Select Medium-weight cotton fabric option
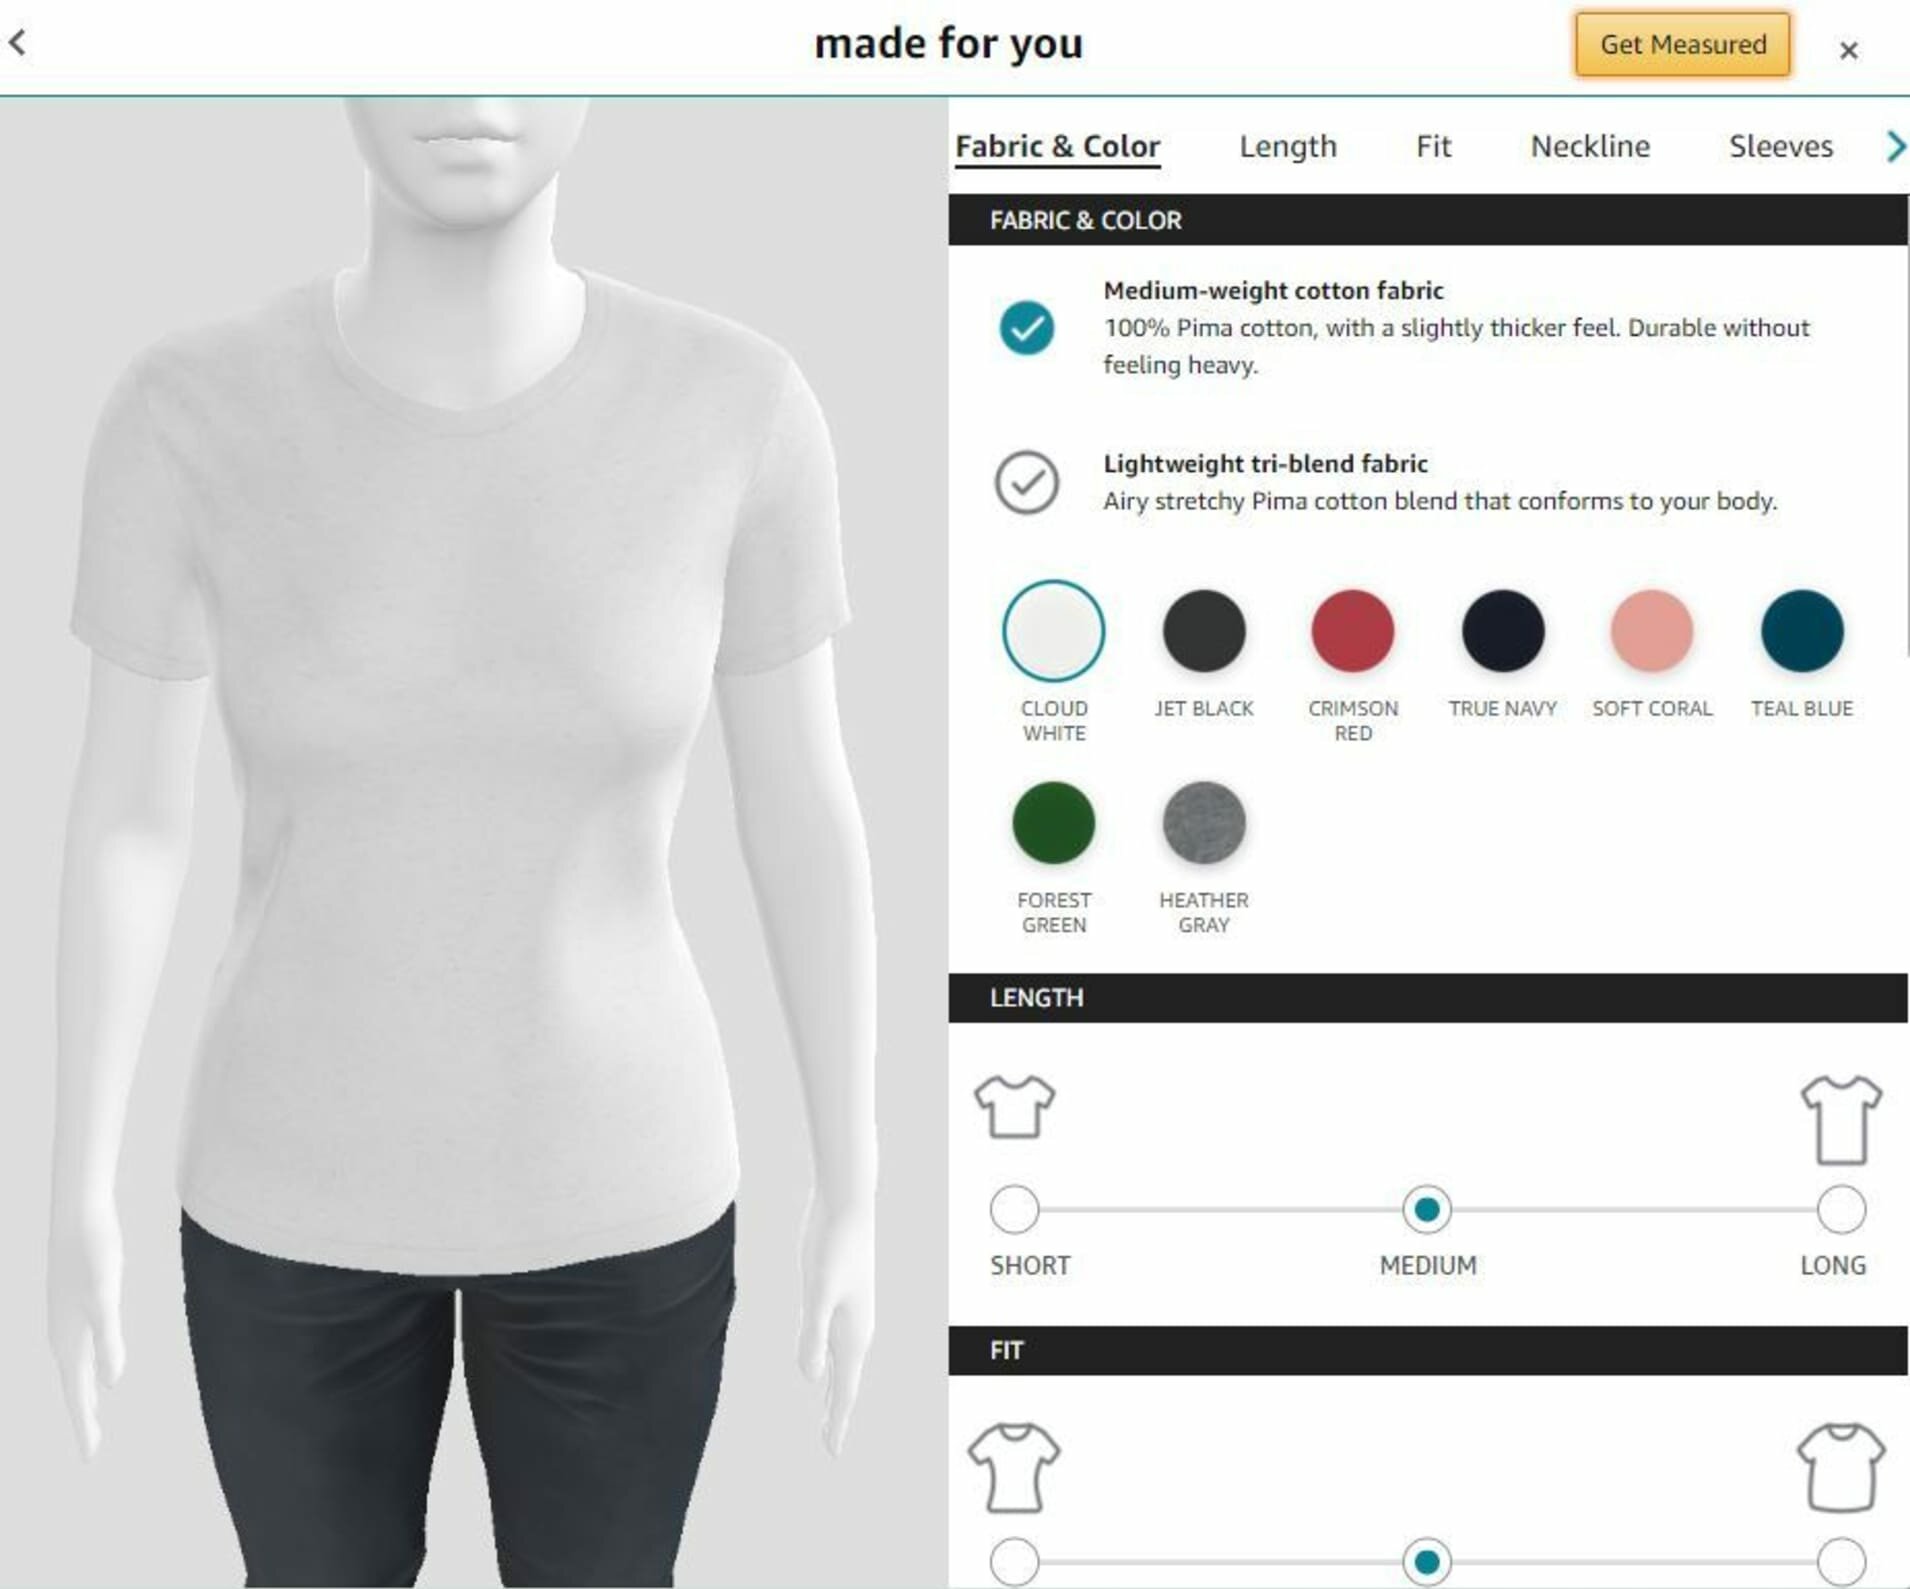This screenshot has height=1589, width=1910. [1026, 327]
